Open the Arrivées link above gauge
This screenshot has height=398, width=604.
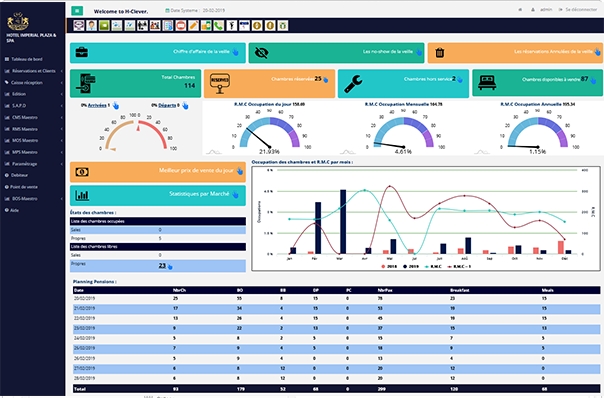97,105
